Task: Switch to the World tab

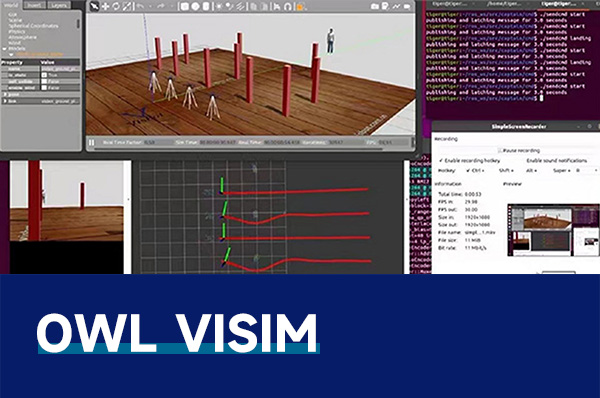Action: click(11, 5)
